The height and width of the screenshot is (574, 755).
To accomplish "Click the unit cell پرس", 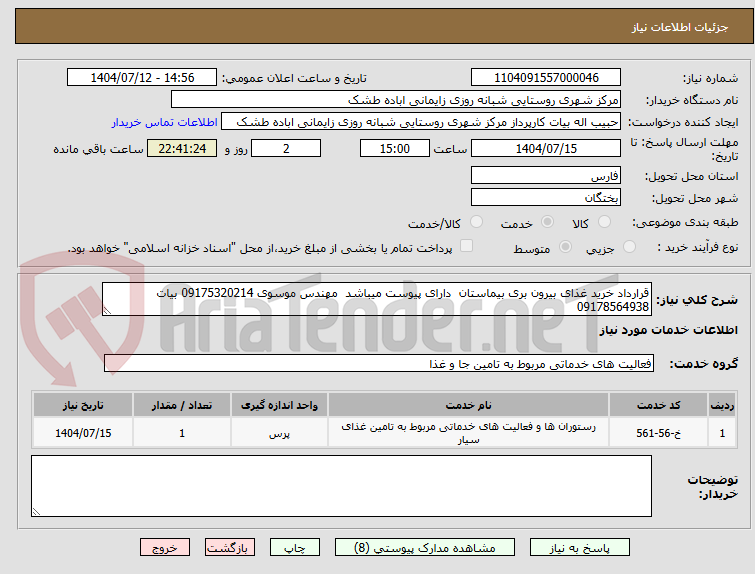I will (x=279, y=433).
